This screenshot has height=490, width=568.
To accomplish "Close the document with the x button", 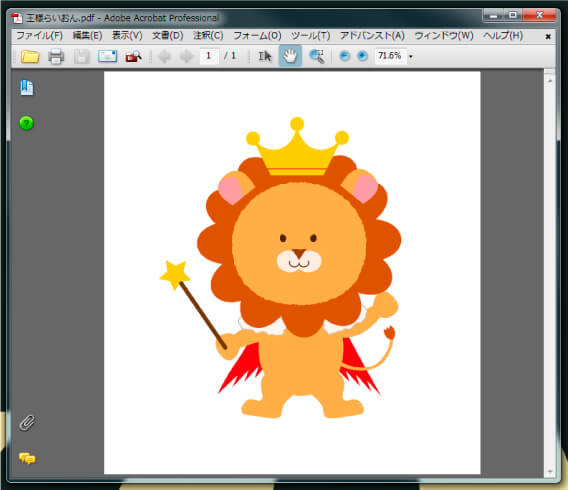I will tap(548, 36).
